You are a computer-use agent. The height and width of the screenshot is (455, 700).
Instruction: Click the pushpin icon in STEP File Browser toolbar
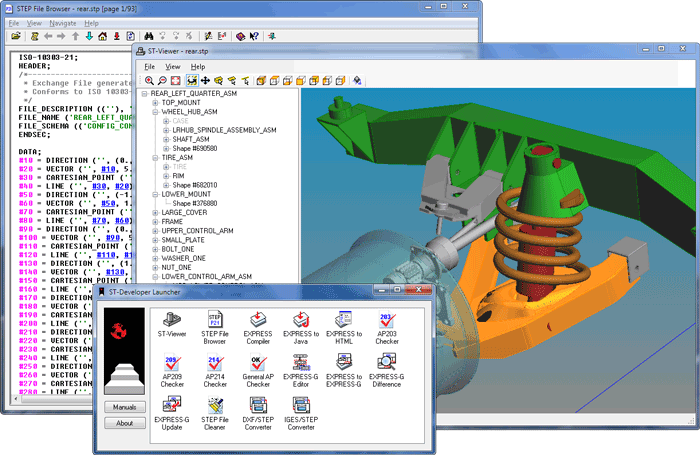[271, 36]
